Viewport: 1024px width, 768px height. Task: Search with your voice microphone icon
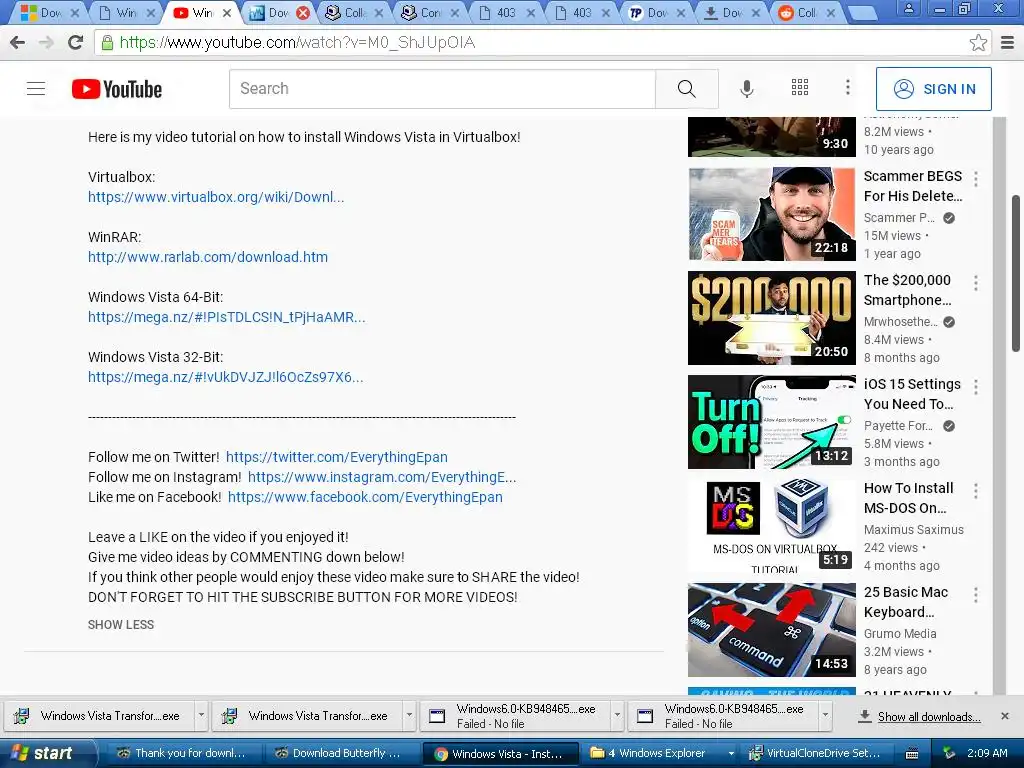point(746,89)
